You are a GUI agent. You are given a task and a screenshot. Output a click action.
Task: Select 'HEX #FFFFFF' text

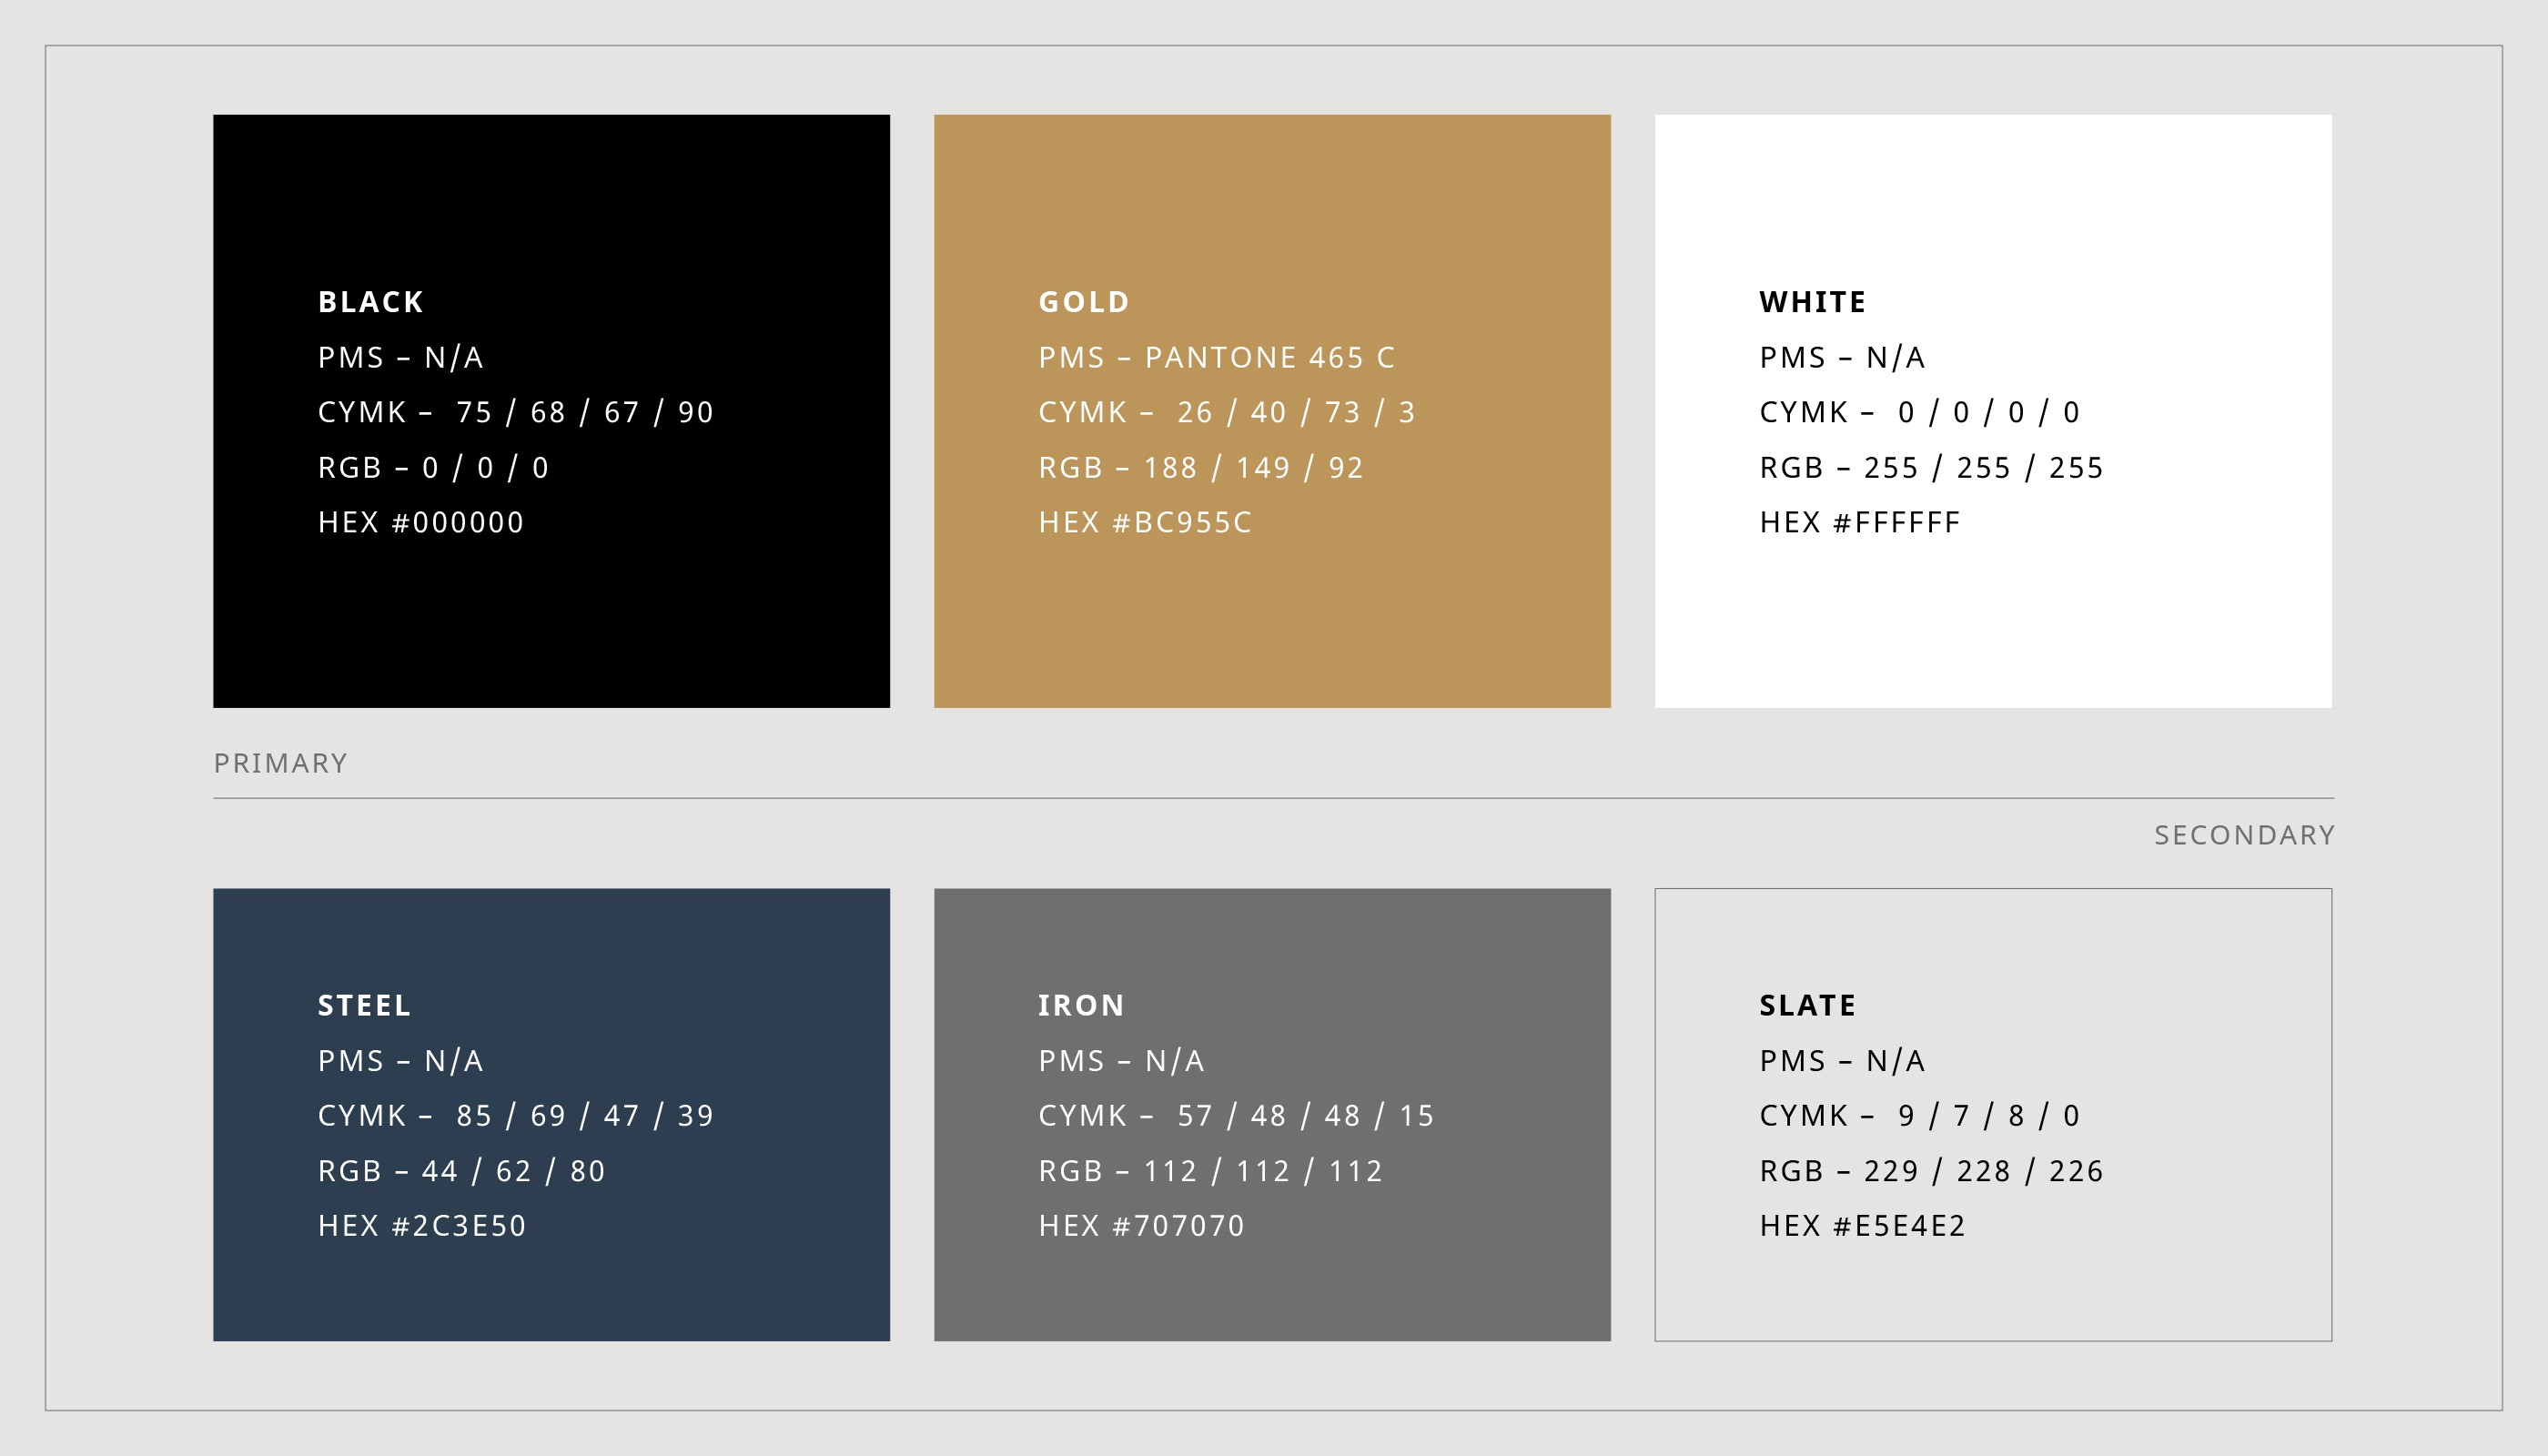[x=1860, y=522]
